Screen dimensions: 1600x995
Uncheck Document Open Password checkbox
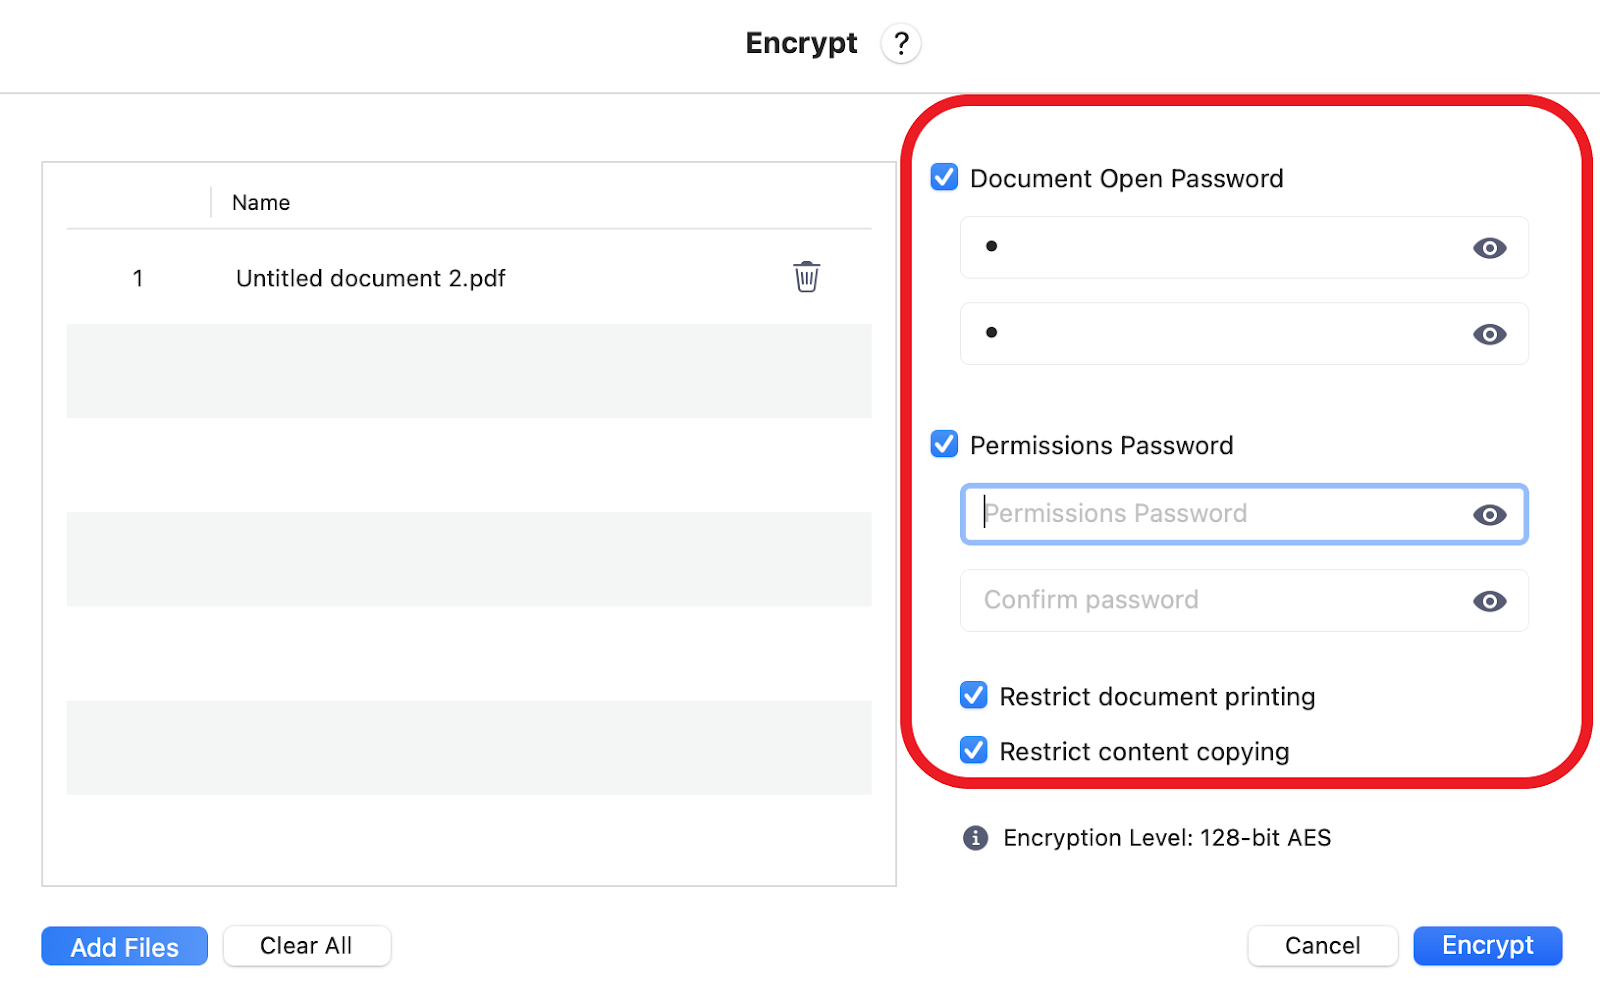944,178
